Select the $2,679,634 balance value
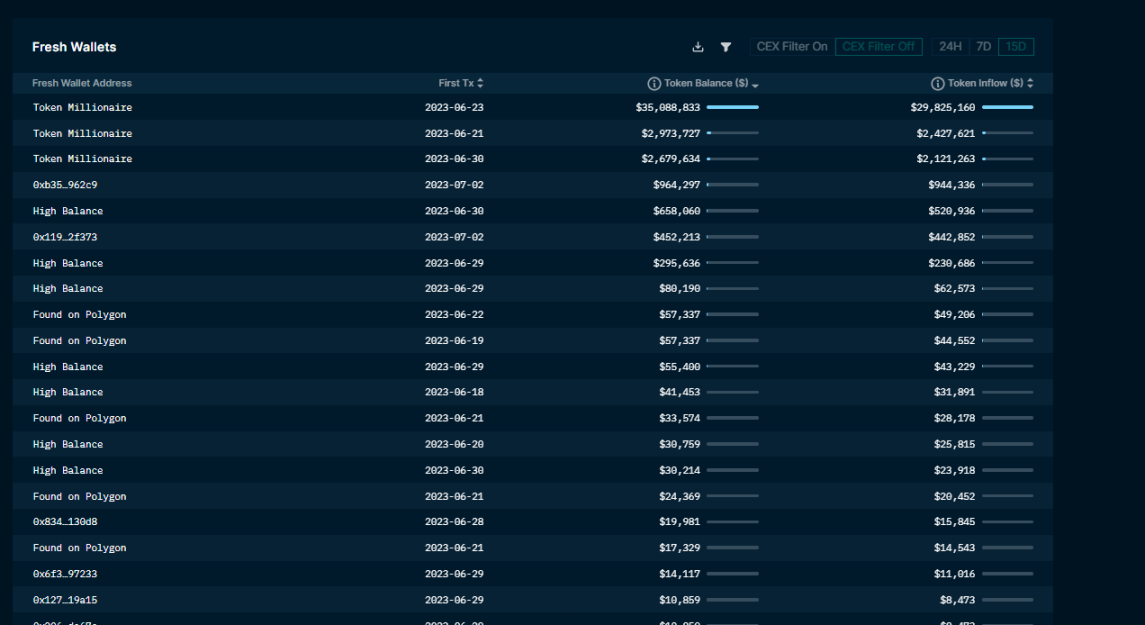Image resolution: width=1145 pixels, height=625 pixels. tap(670, 158)
